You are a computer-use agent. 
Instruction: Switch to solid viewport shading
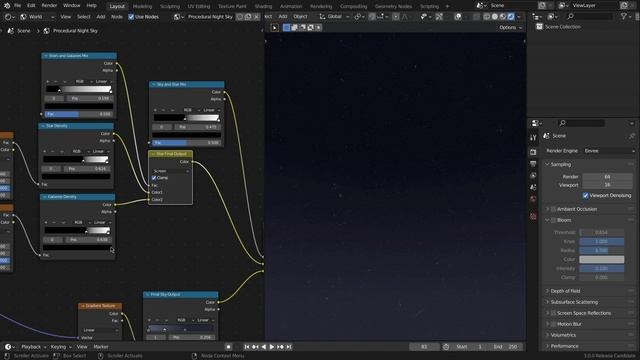pyautogui.click(x=495, y=17)
